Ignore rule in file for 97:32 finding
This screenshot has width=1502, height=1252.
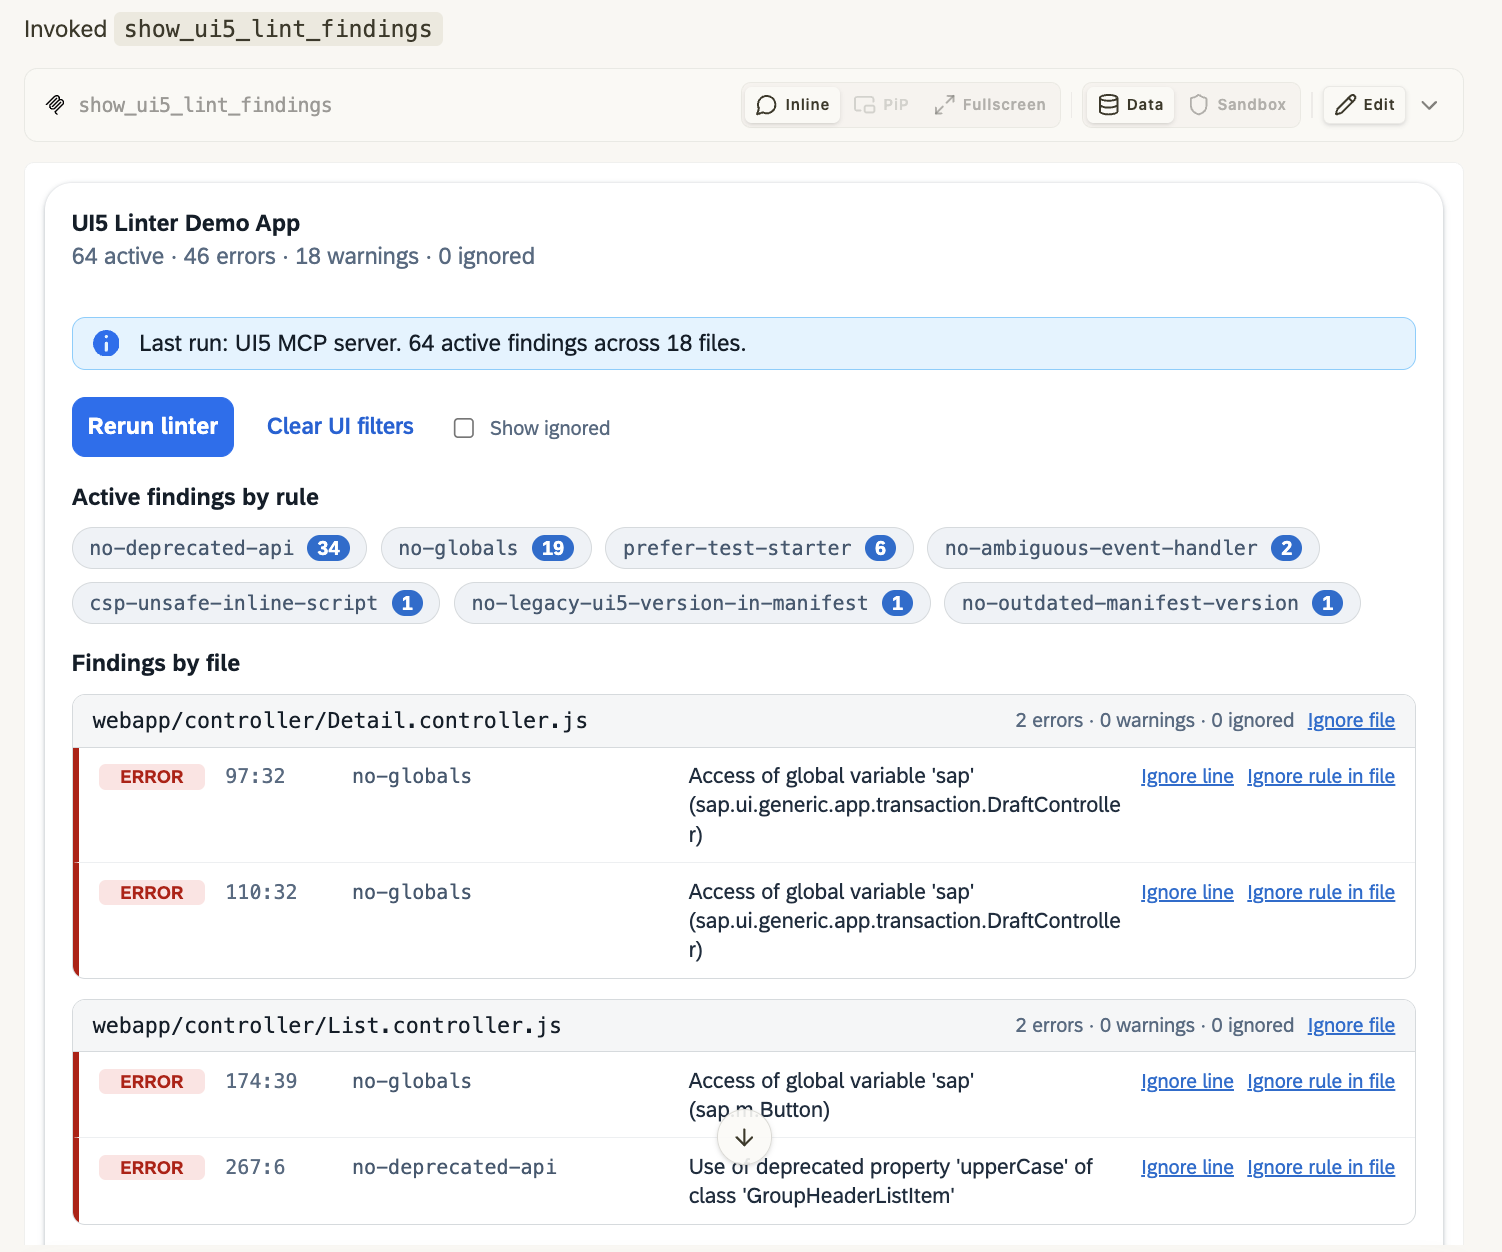(x=1321, y=776)
